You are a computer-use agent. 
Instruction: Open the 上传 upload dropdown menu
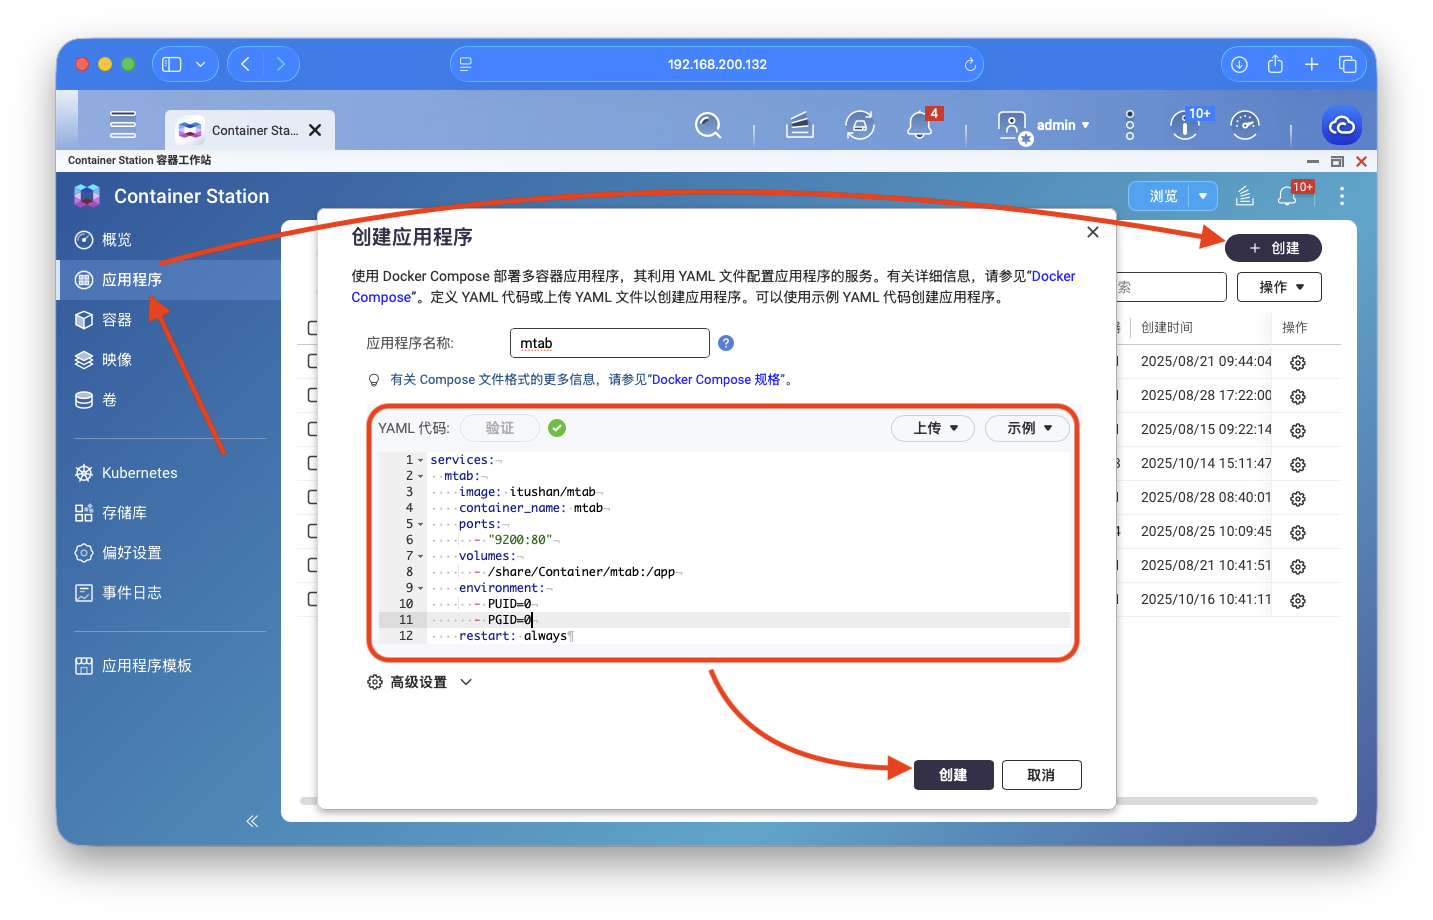click(932, 428)
